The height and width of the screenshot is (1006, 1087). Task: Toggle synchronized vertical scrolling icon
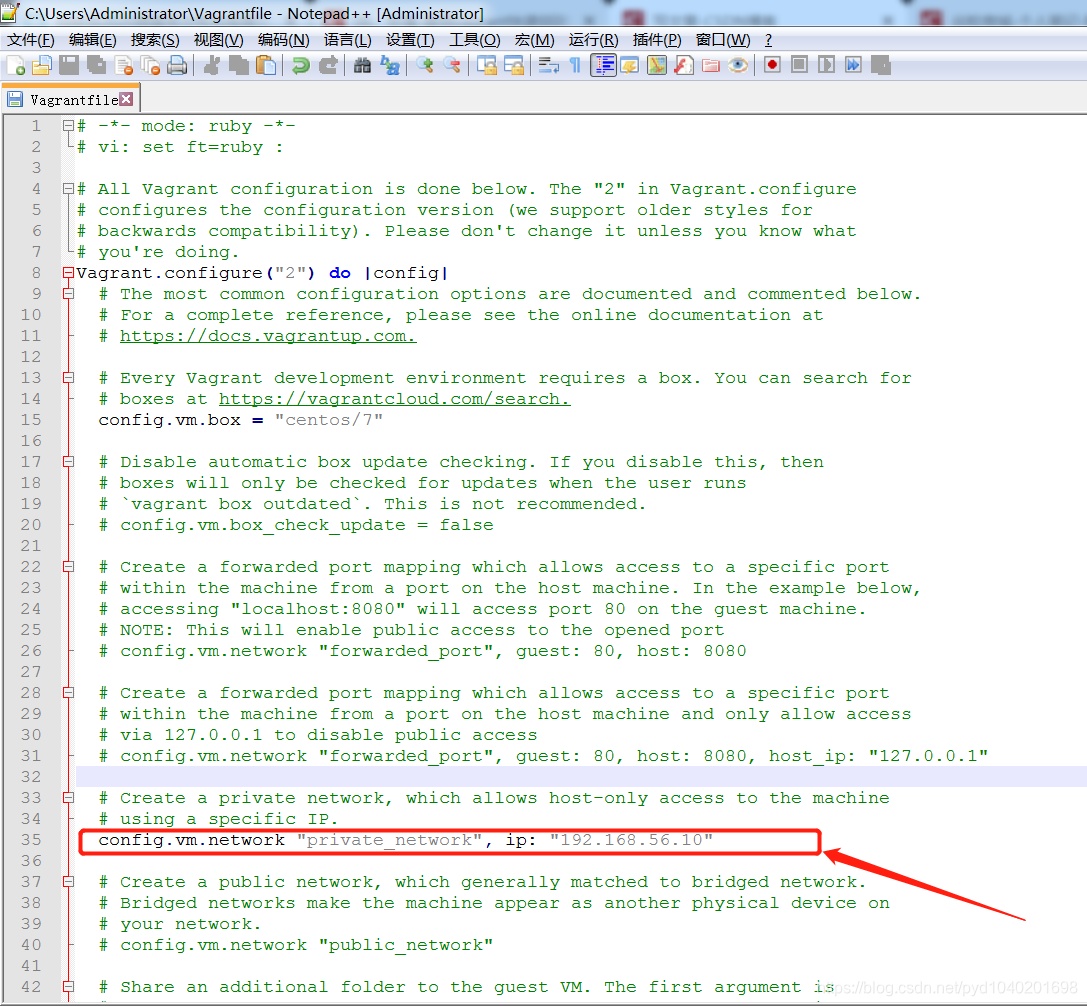[x=487, y=65]
